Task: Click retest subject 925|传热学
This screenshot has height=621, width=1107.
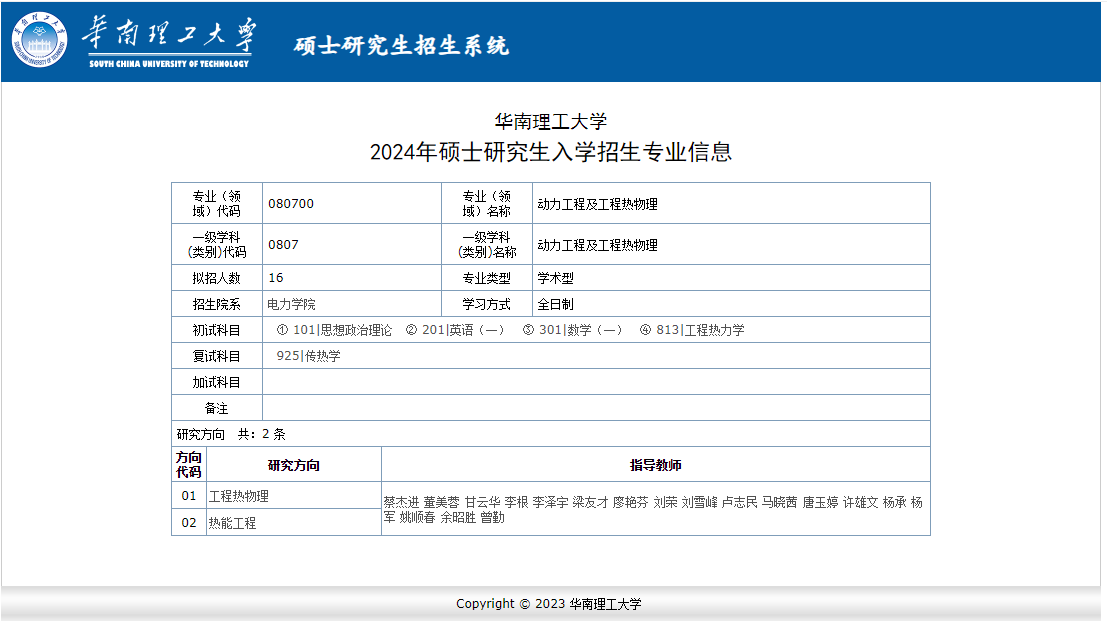Action: (x=309, y=356)
